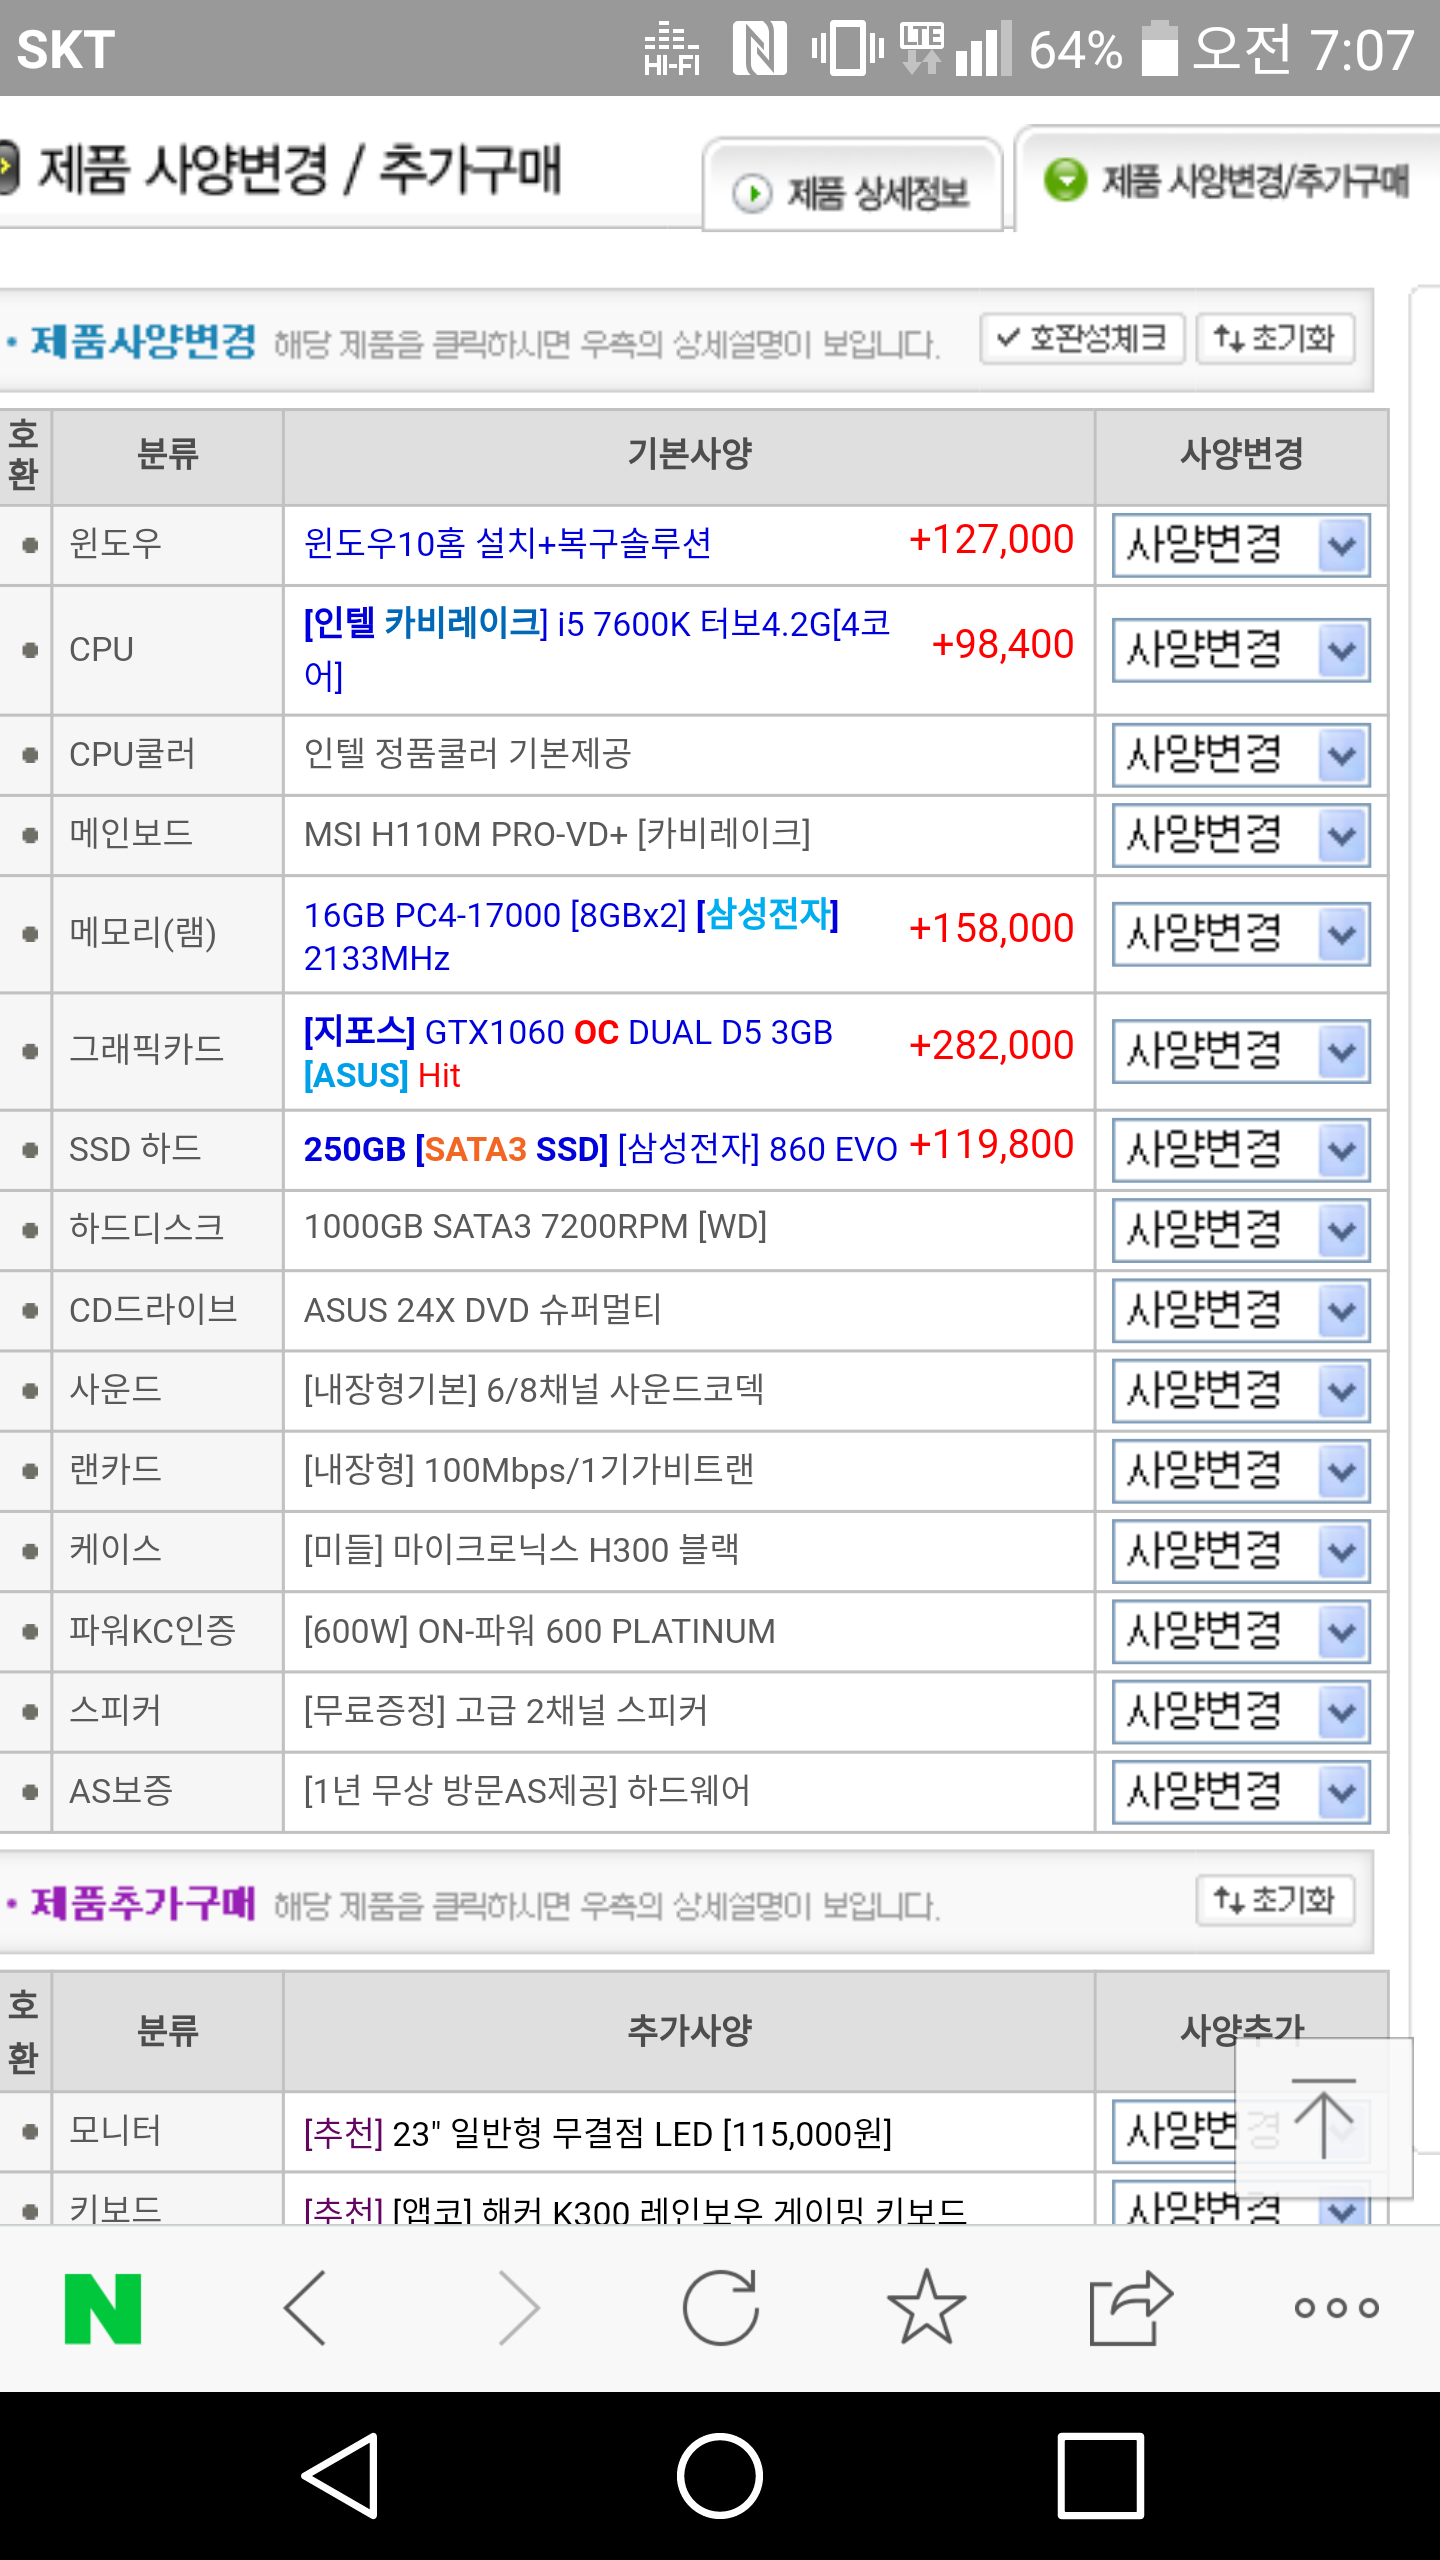Image resolution: width=1440 pixels, height=2560 pixels.
Task: Select 제품 사양변경/추가구매 tab
Action: click(1228, 180)
